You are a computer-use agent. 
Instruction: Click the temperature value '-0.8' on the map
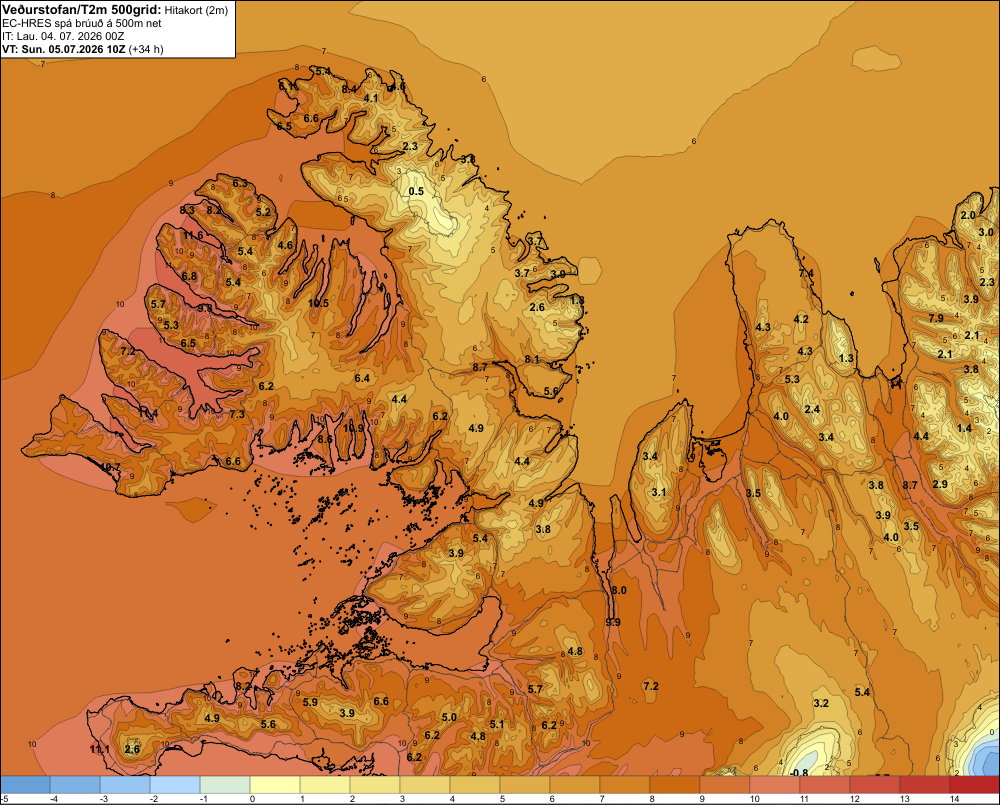tap(799, 773)
